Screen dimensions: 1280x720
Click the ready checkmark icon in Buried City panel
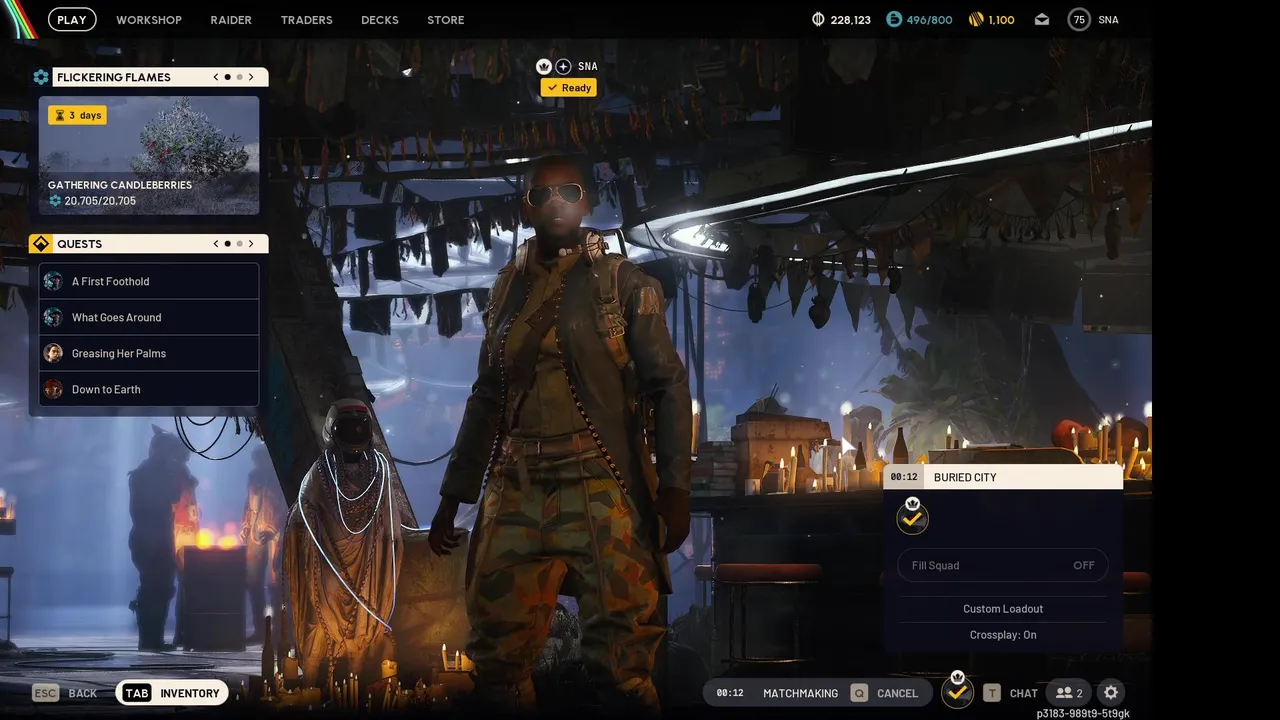912,519
